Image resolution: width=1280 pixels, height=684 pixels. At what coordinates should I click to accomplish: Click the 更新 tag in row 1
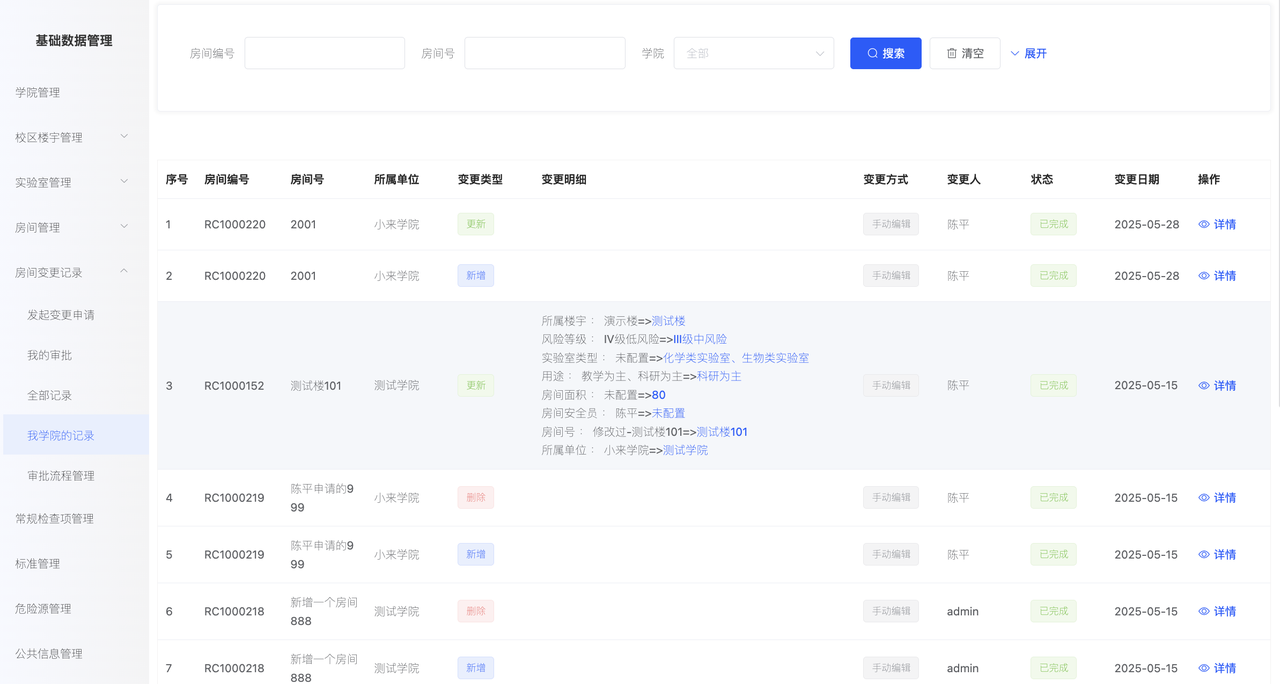(476, 225)
